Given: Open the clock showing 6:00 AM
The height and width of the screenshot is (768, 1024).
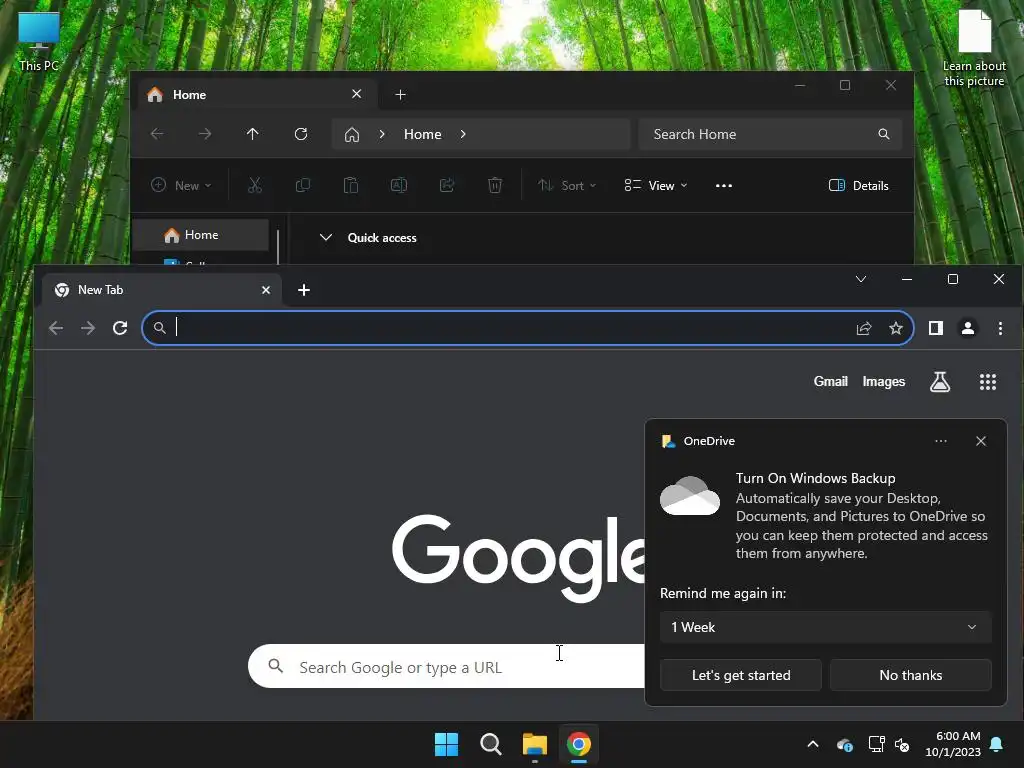Looking at the screenshot, I should [x=953, y=744].
